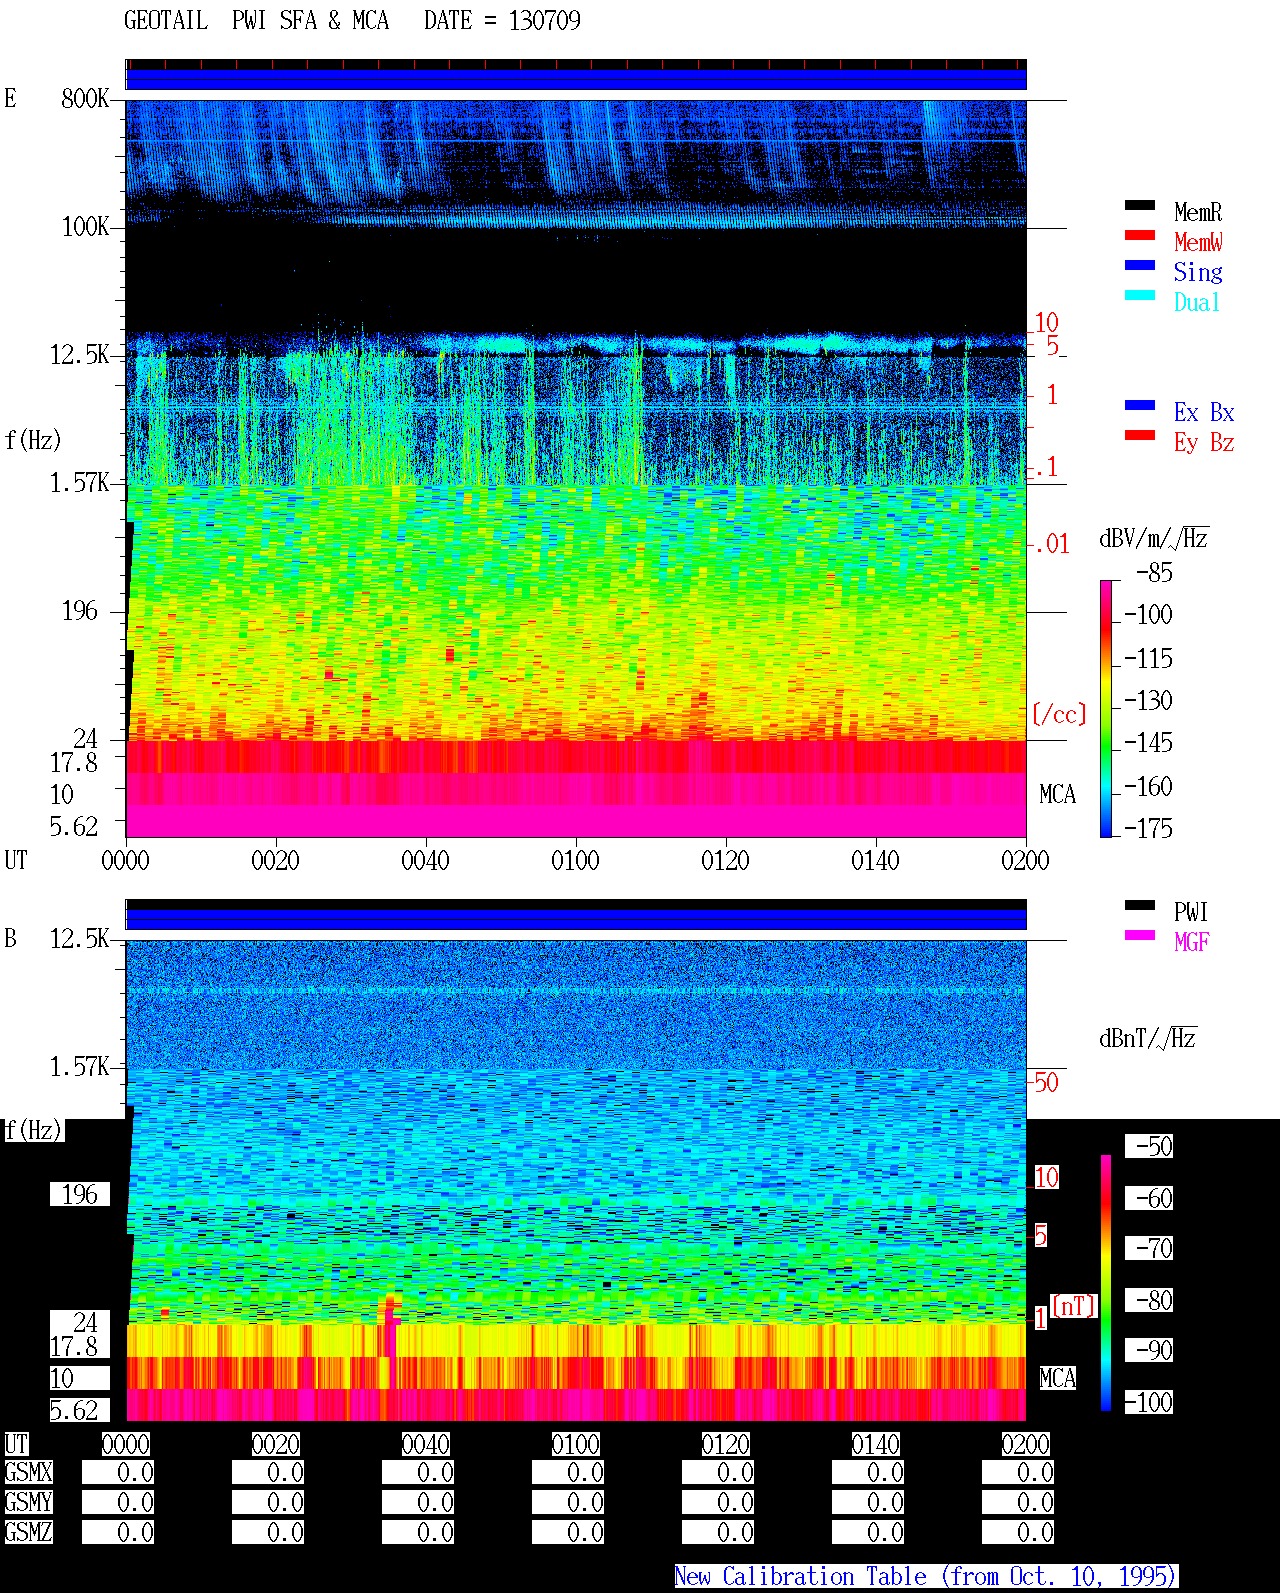1280x1593 pixels.
Task: Click the 'PWI' legend label
Action: (x=1191, y=912)
